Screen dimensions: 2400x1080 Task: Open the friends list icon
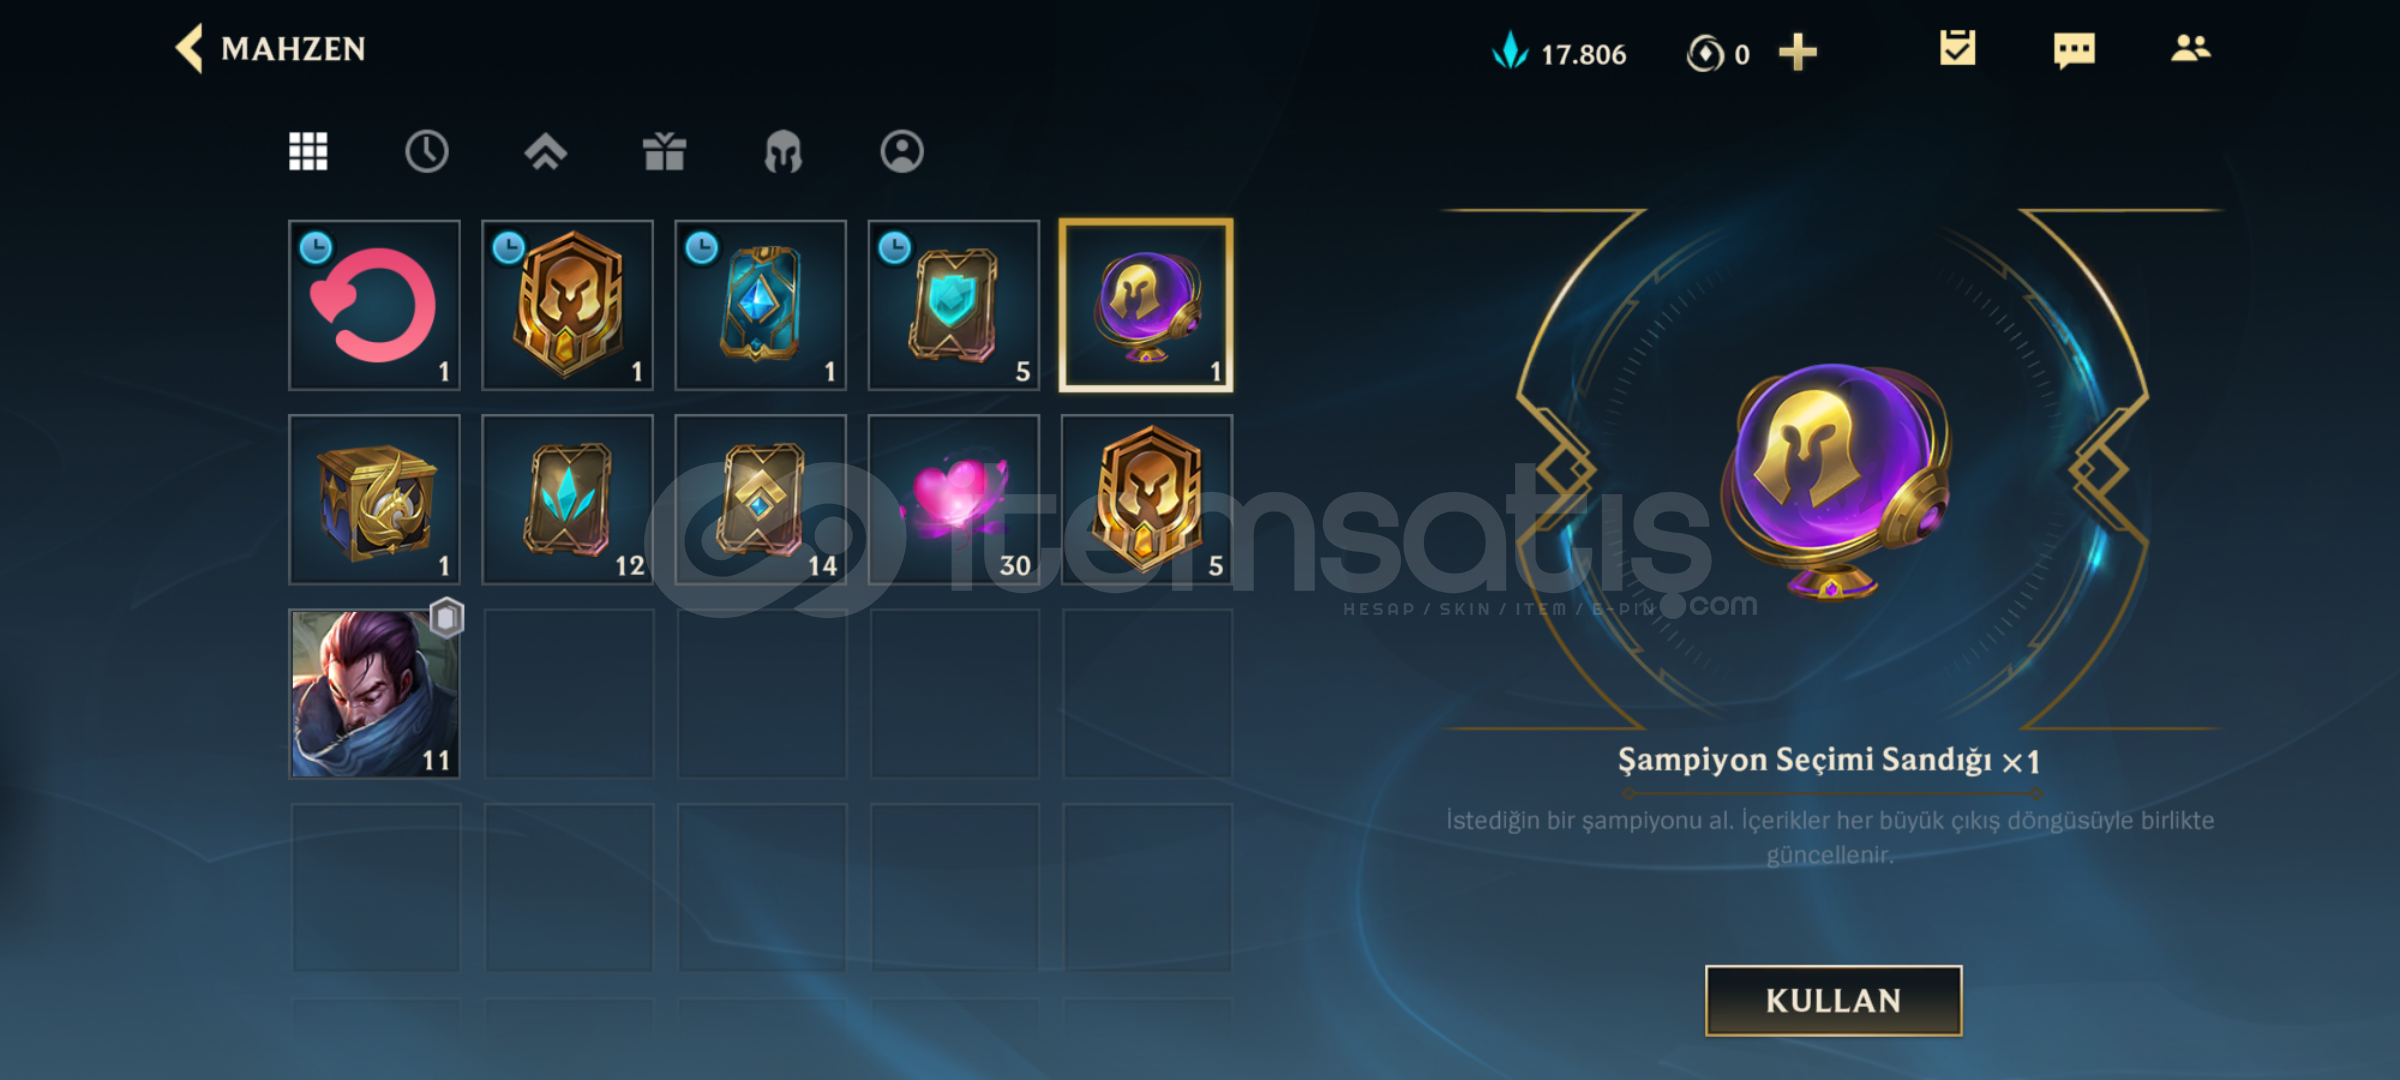(x=2190, y=48)
